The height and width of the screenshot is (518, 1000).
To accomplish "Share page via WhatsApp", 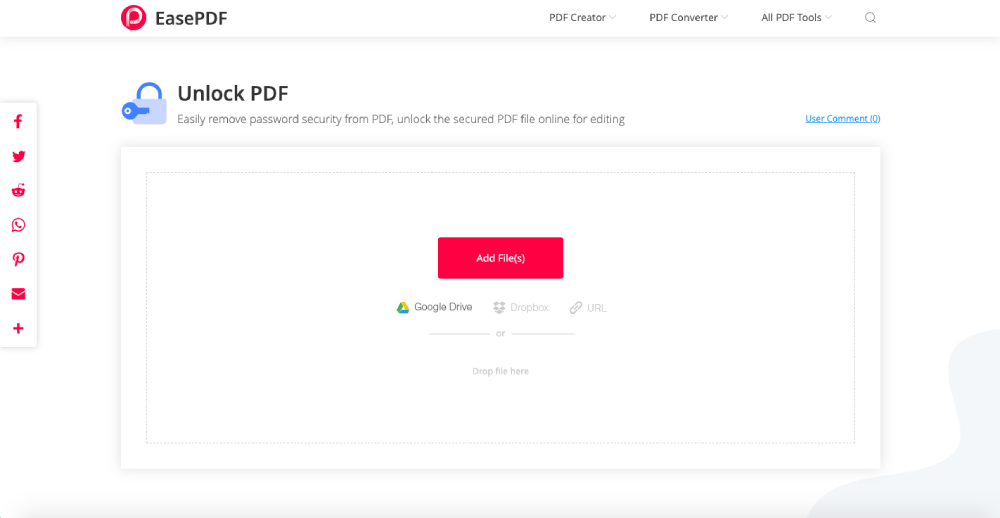I will pyautogui.click(x=18, y=225).
